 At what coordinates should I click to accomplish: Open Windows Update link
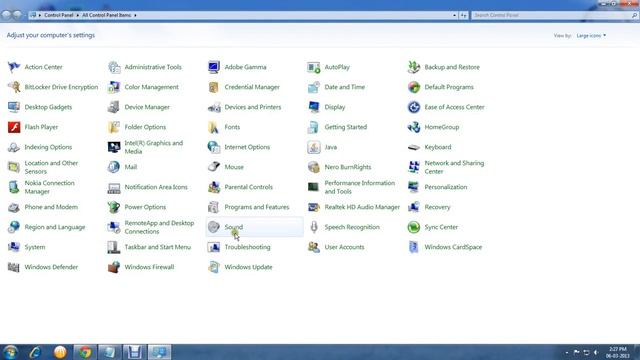tap(248, 267)
